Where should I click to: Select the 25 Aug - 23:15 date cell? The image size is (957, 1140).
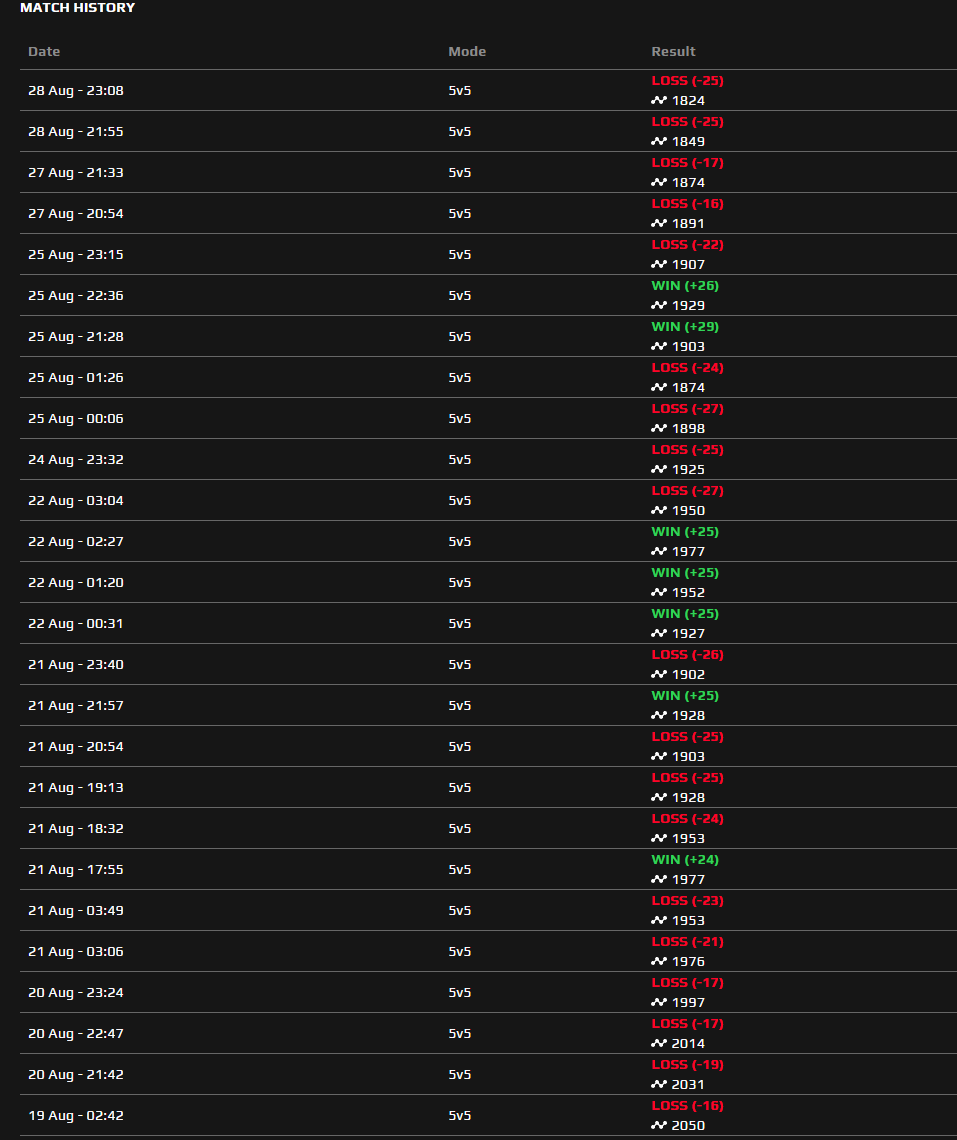click(76, 254)
